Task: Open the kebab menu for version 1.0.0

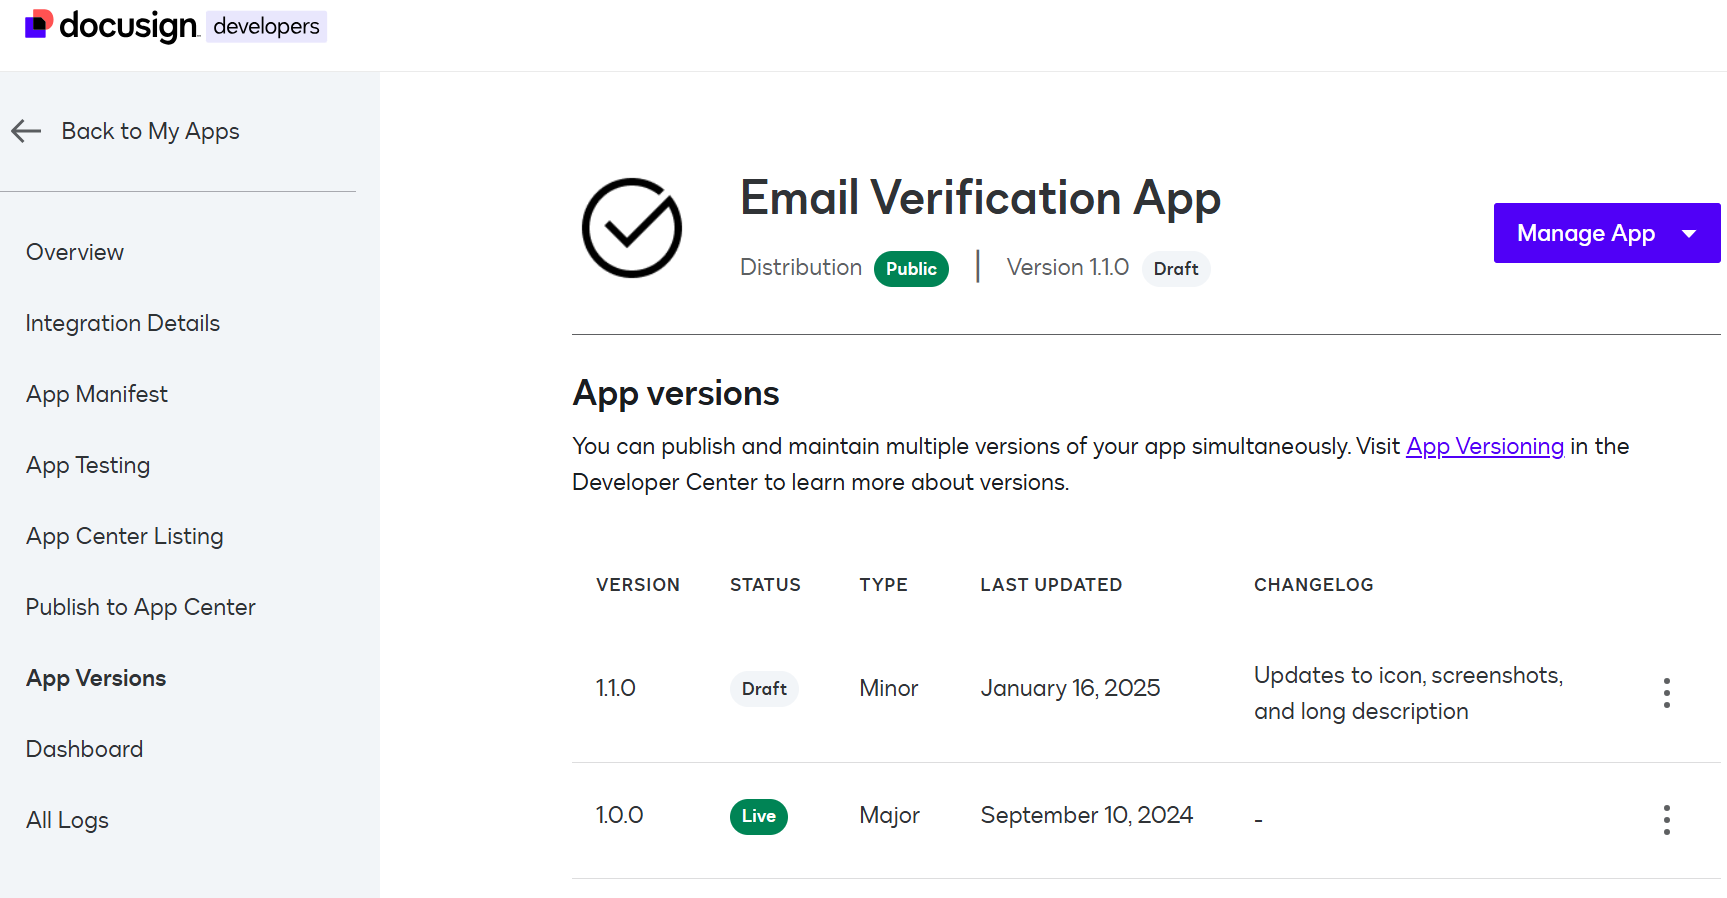Action: pyautogui.click(x=1666, y=820)
